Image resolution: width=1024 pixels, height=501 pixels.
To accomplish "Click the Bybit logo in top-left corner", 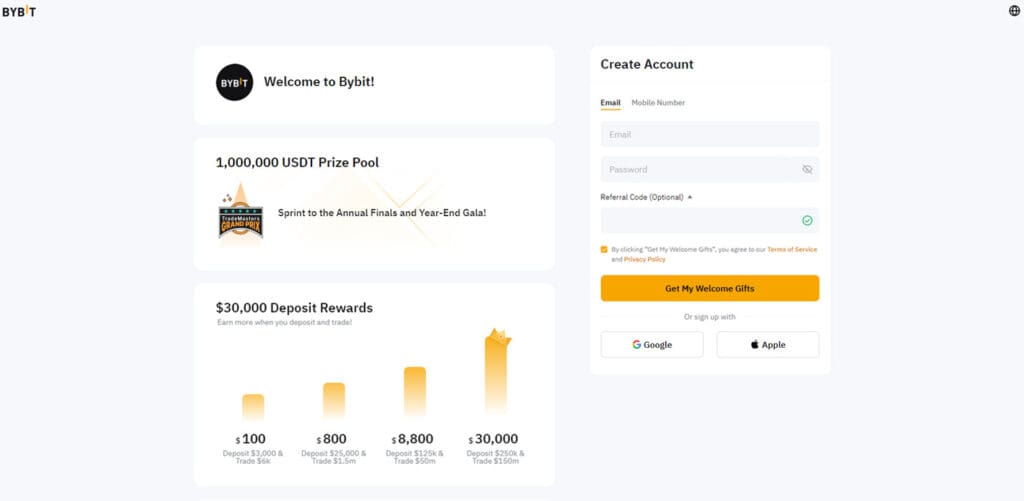I will (x=19, y=11).
